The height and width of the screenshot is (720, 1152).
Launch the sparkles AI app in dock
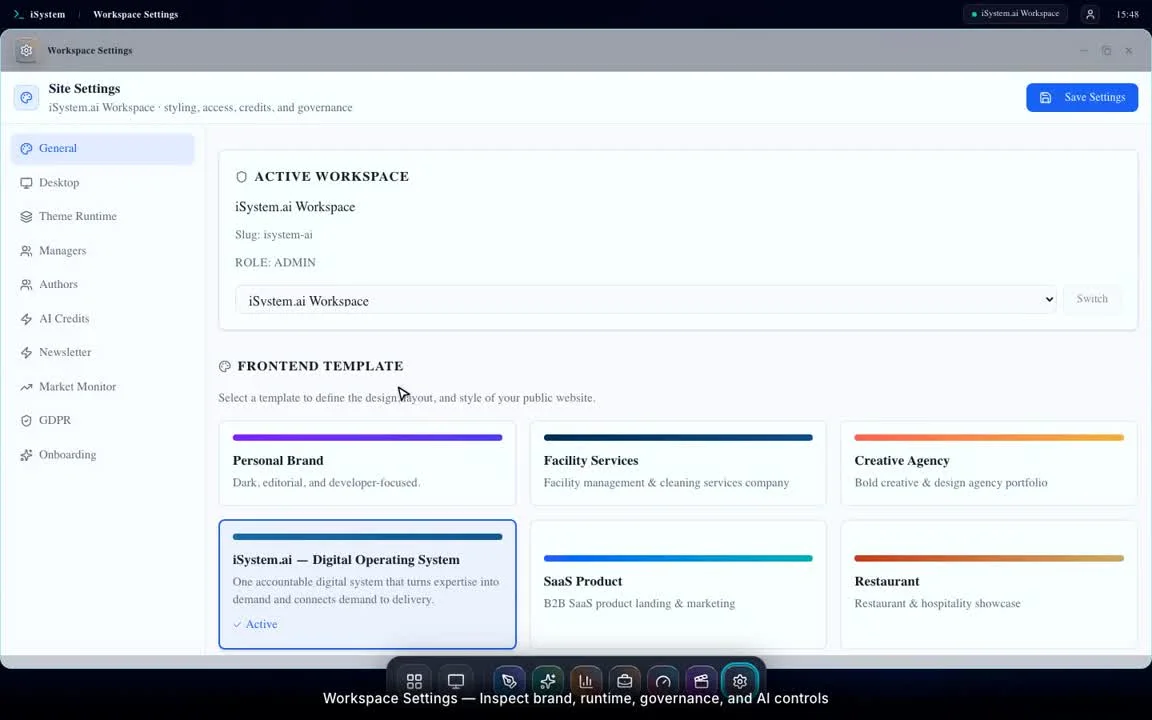(x=547, y=681)
